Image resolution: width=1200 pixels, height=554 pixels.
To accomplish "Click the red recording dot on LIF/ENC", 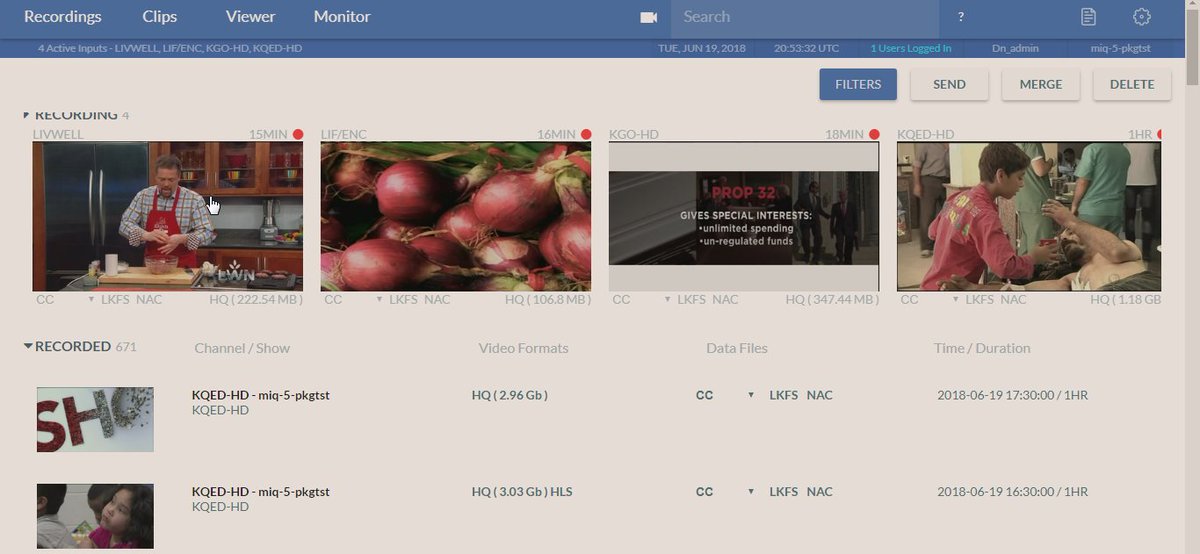I will click(586, 134).
